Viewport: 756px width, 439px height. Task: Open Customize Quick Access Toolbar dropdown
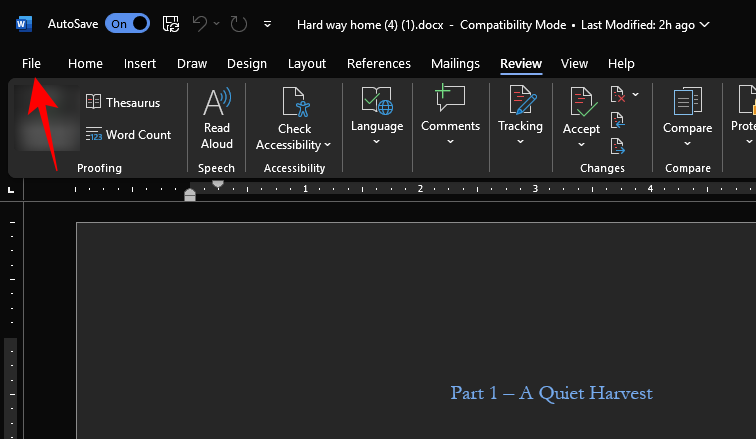[267, 23]
